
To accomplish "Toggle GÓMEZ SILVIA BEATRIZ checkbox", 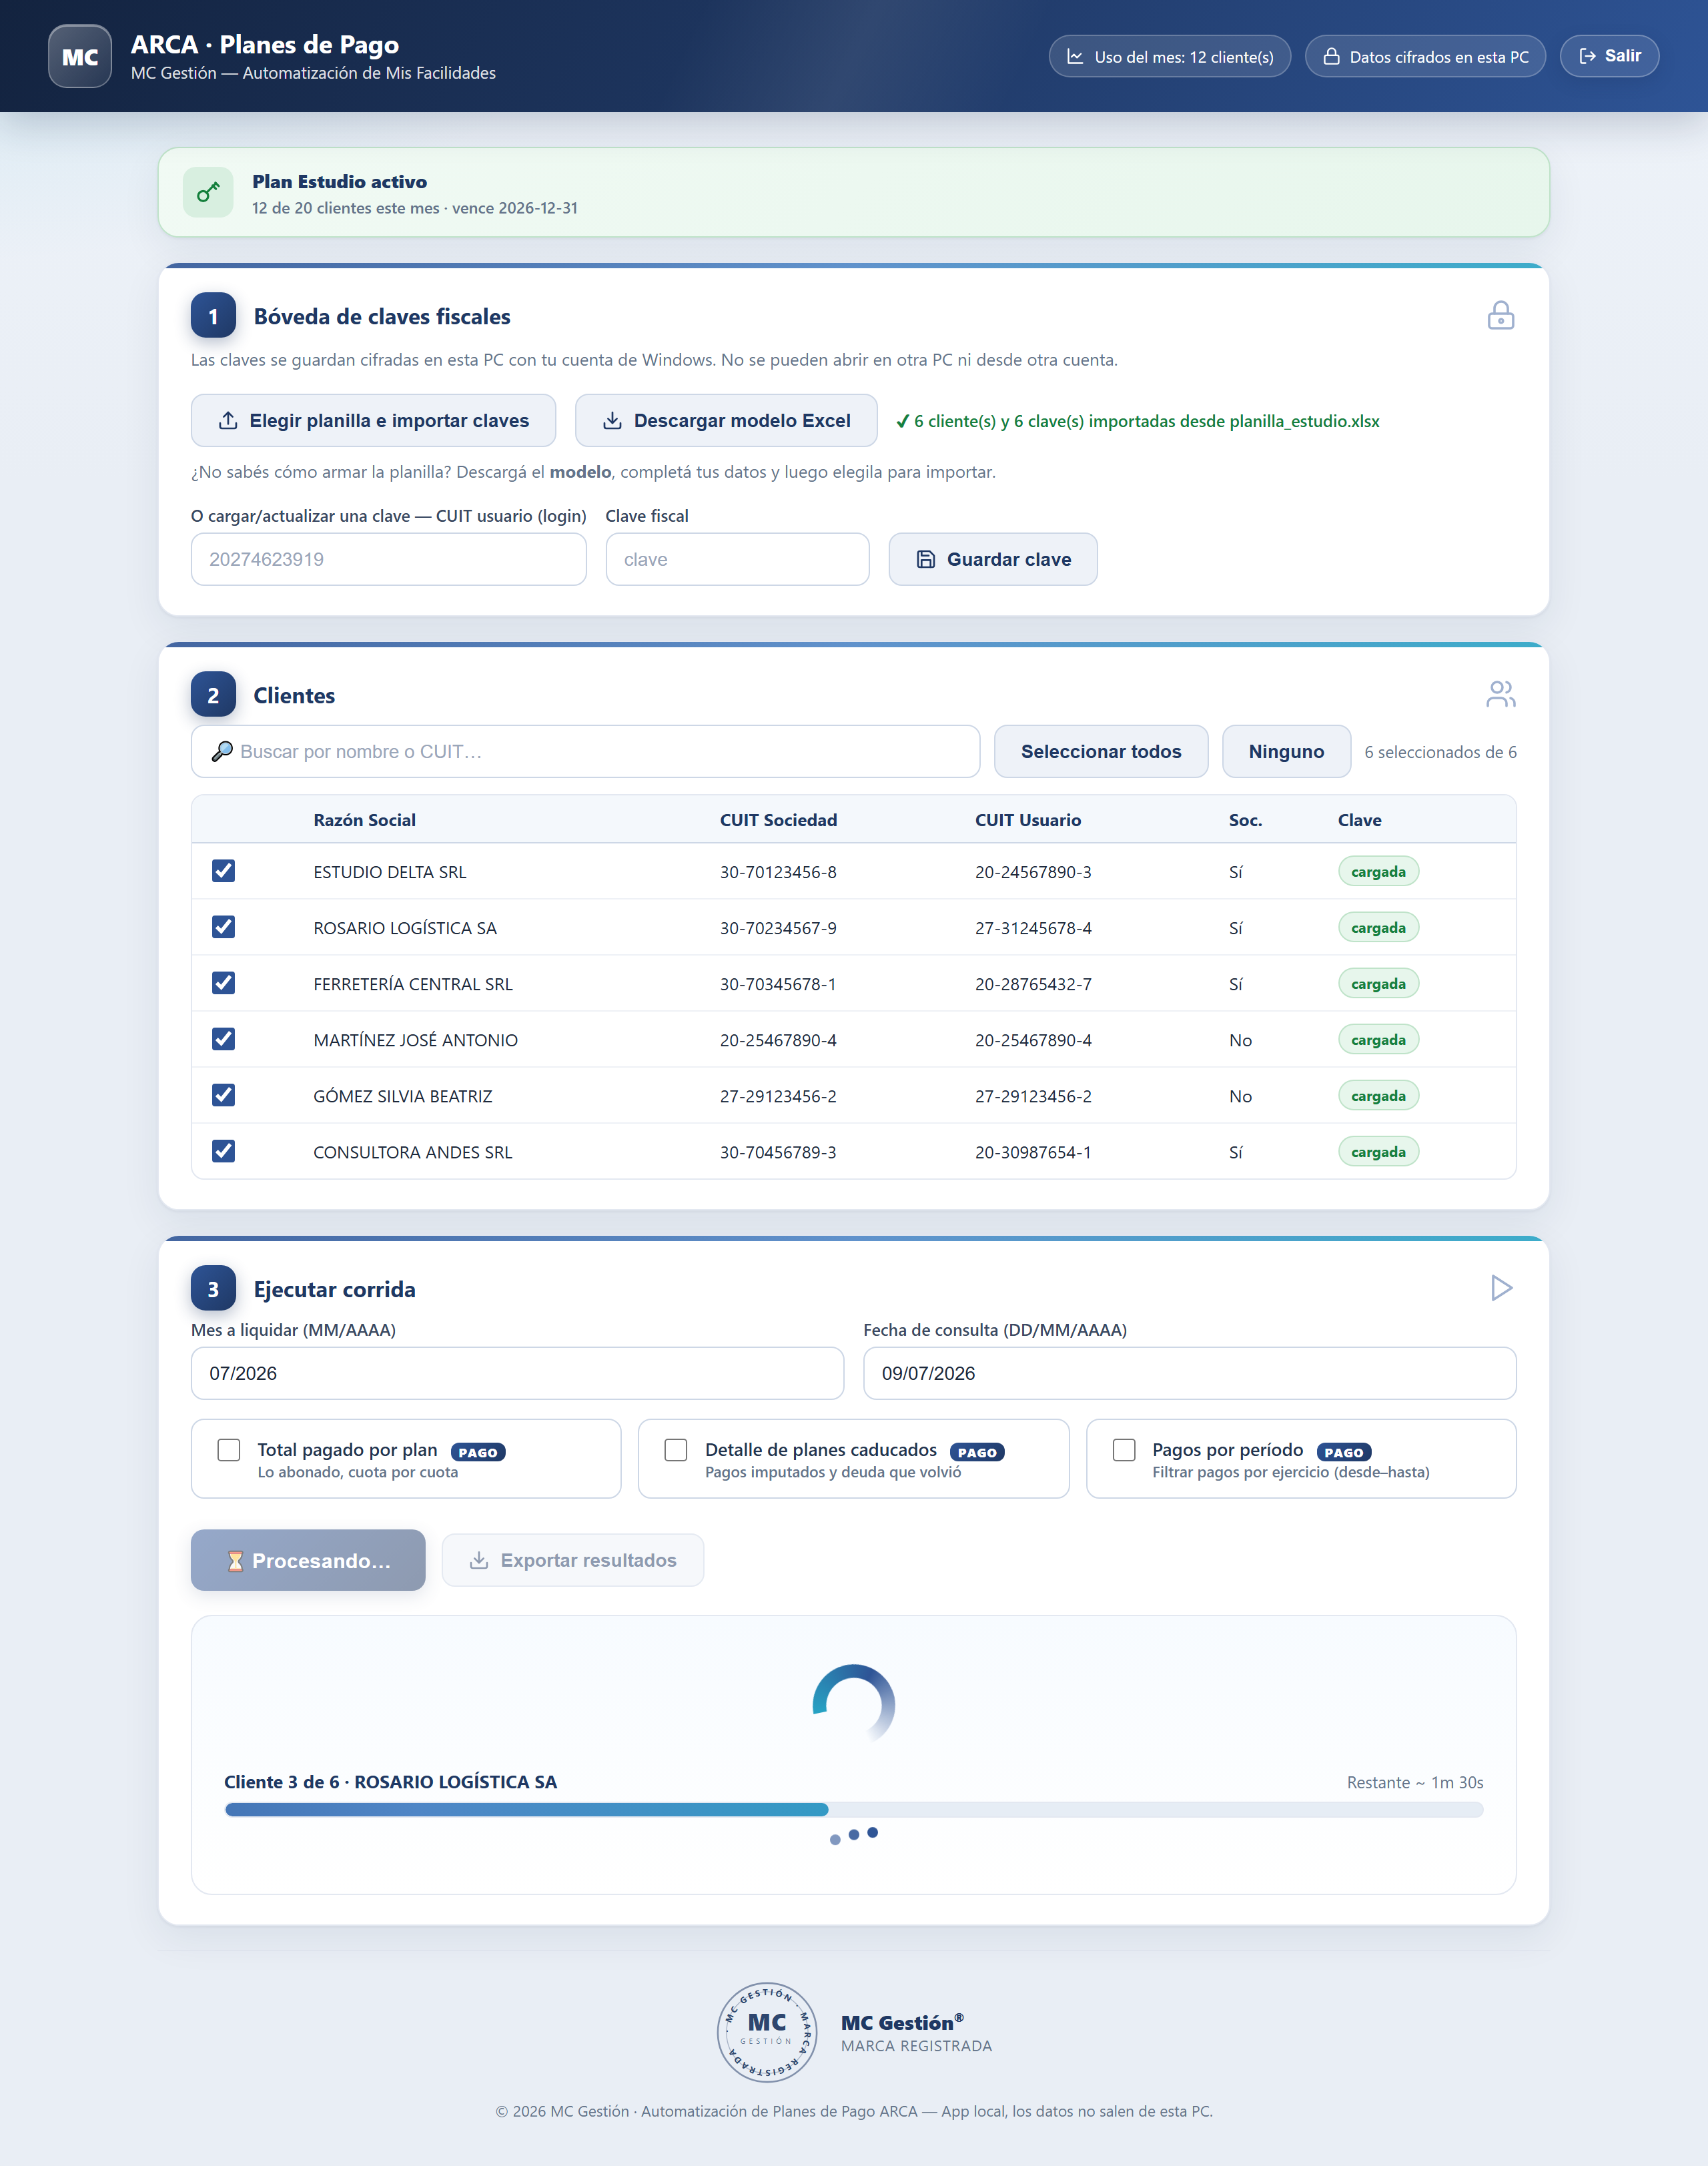I will pyautogui.click(x=223, y=1095).
